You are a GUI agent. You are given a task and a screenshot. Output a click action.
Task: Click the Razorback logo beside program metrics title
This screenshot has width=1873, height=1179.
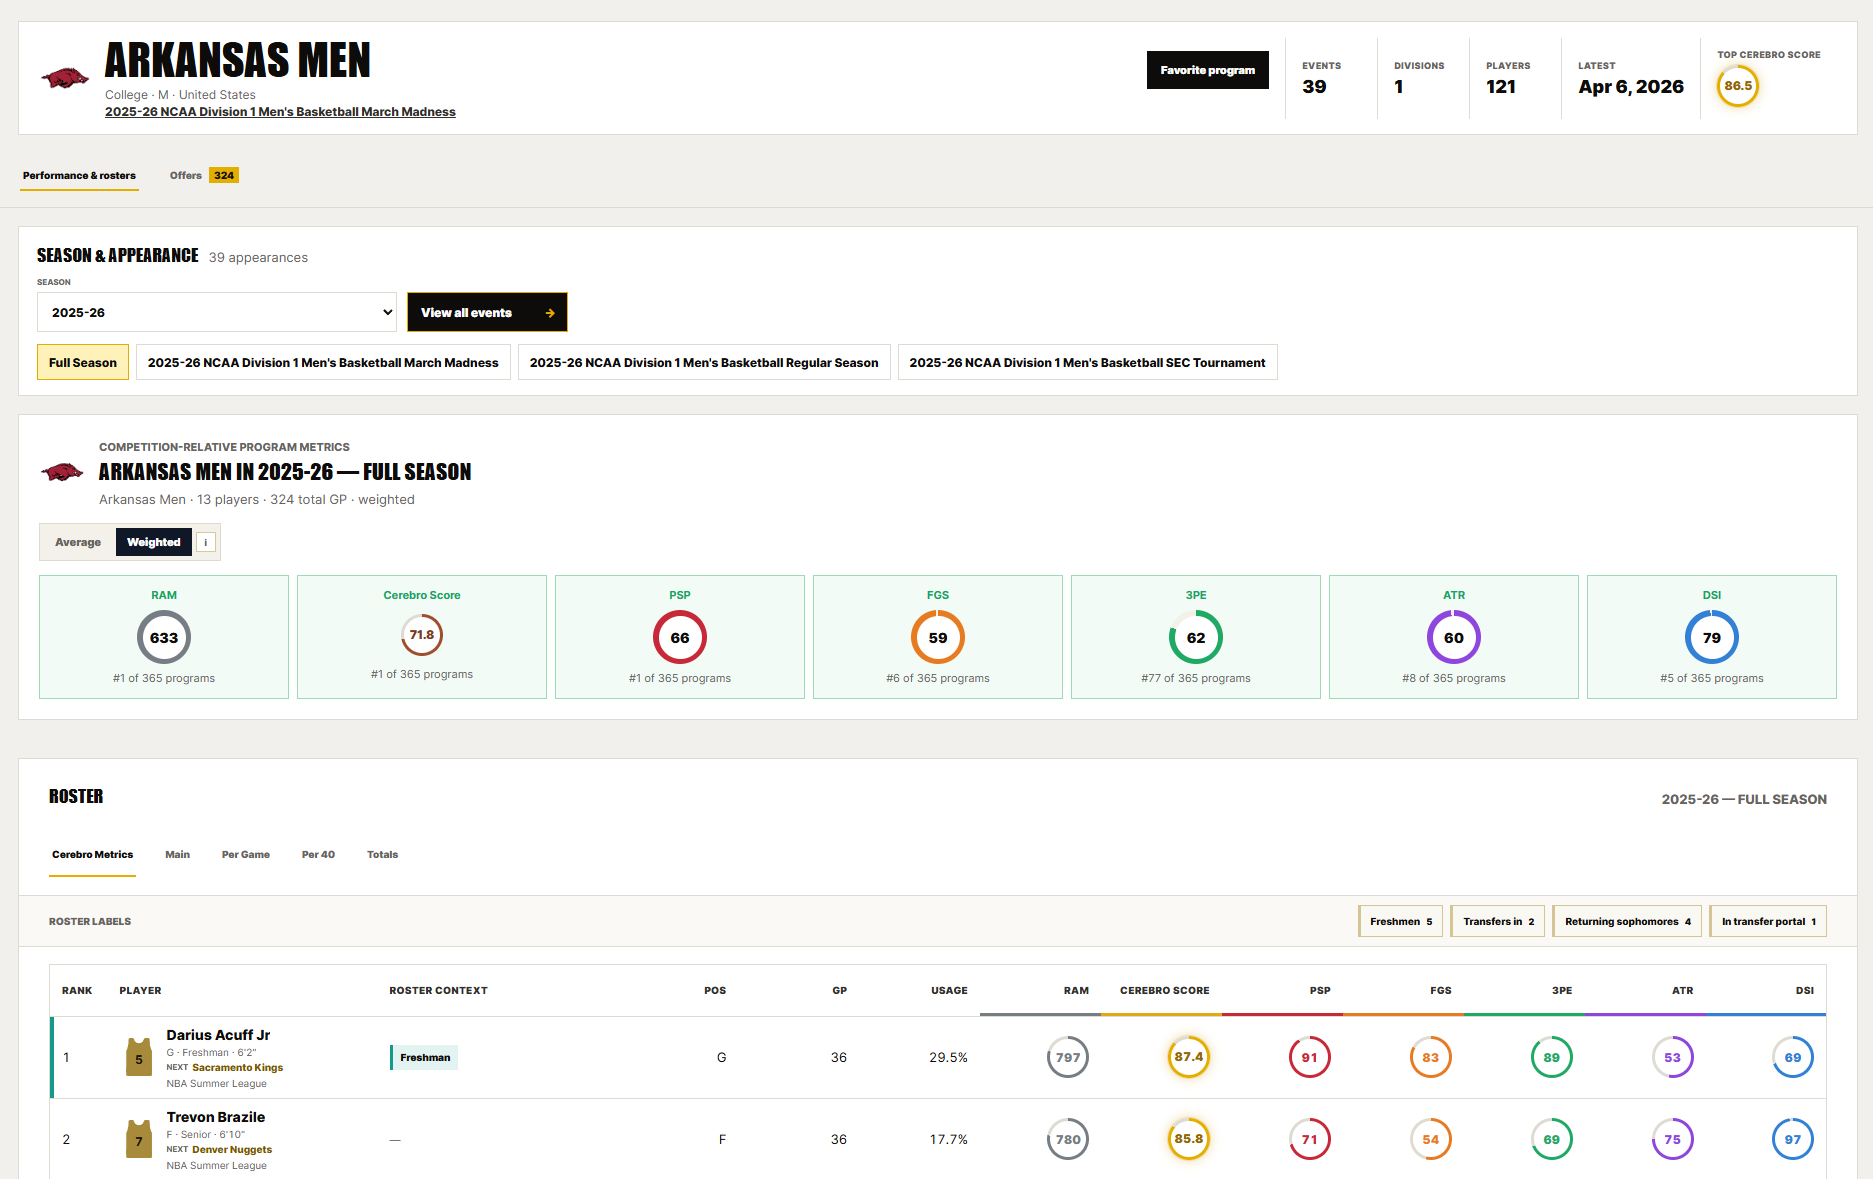click(x=62, y=472)
